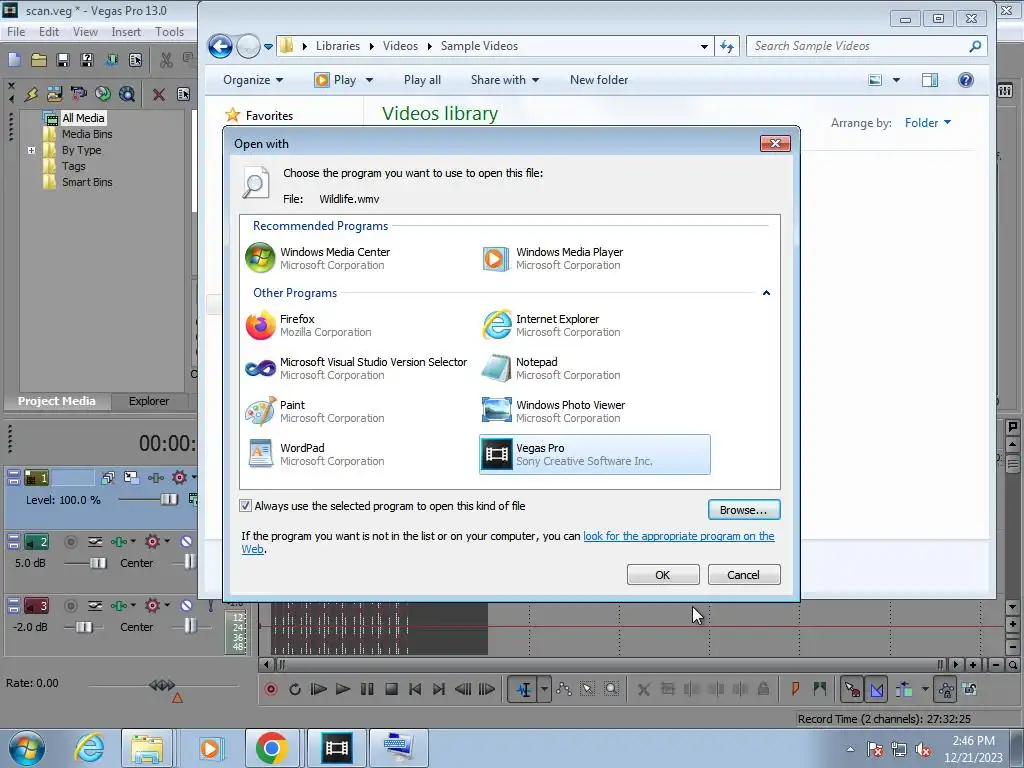Select the Zoom Edit magnifier tool

[611, 689]
